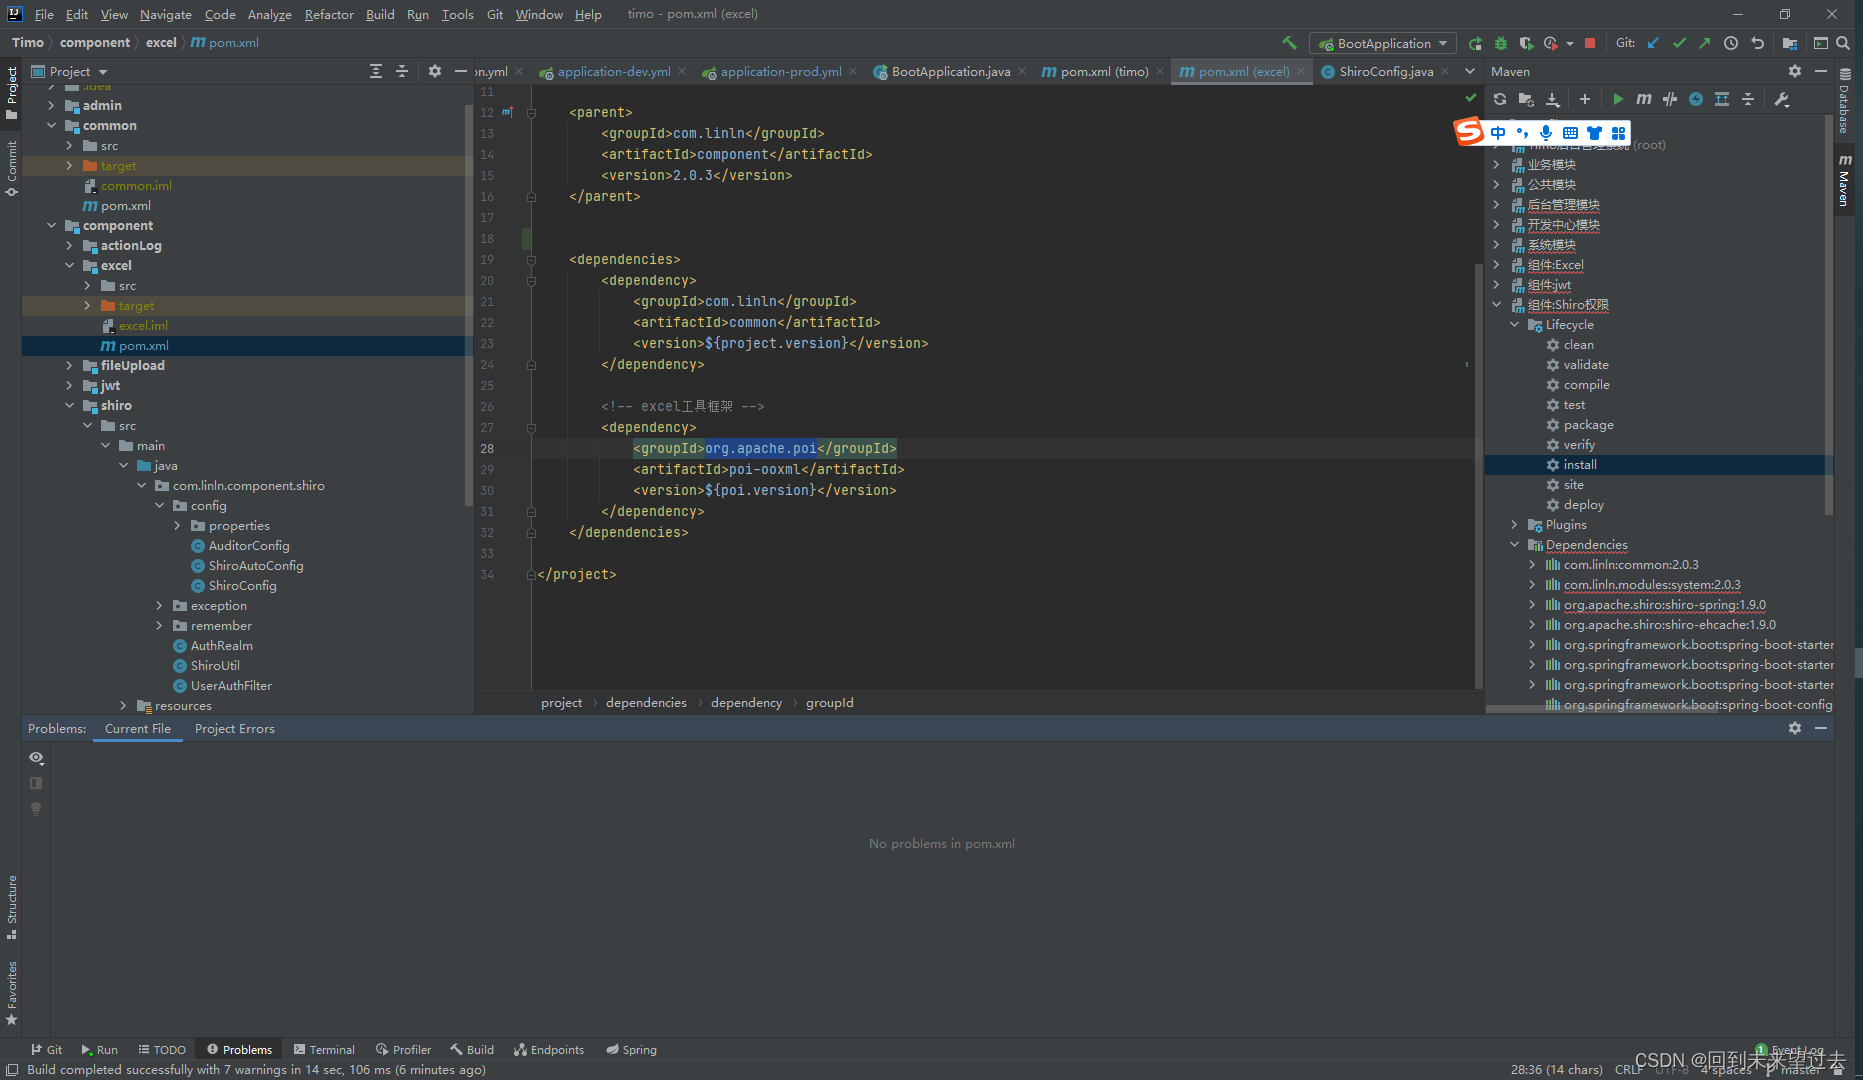
Task: Run BootApplication with the green Run icon
Action: (1474, 43)
